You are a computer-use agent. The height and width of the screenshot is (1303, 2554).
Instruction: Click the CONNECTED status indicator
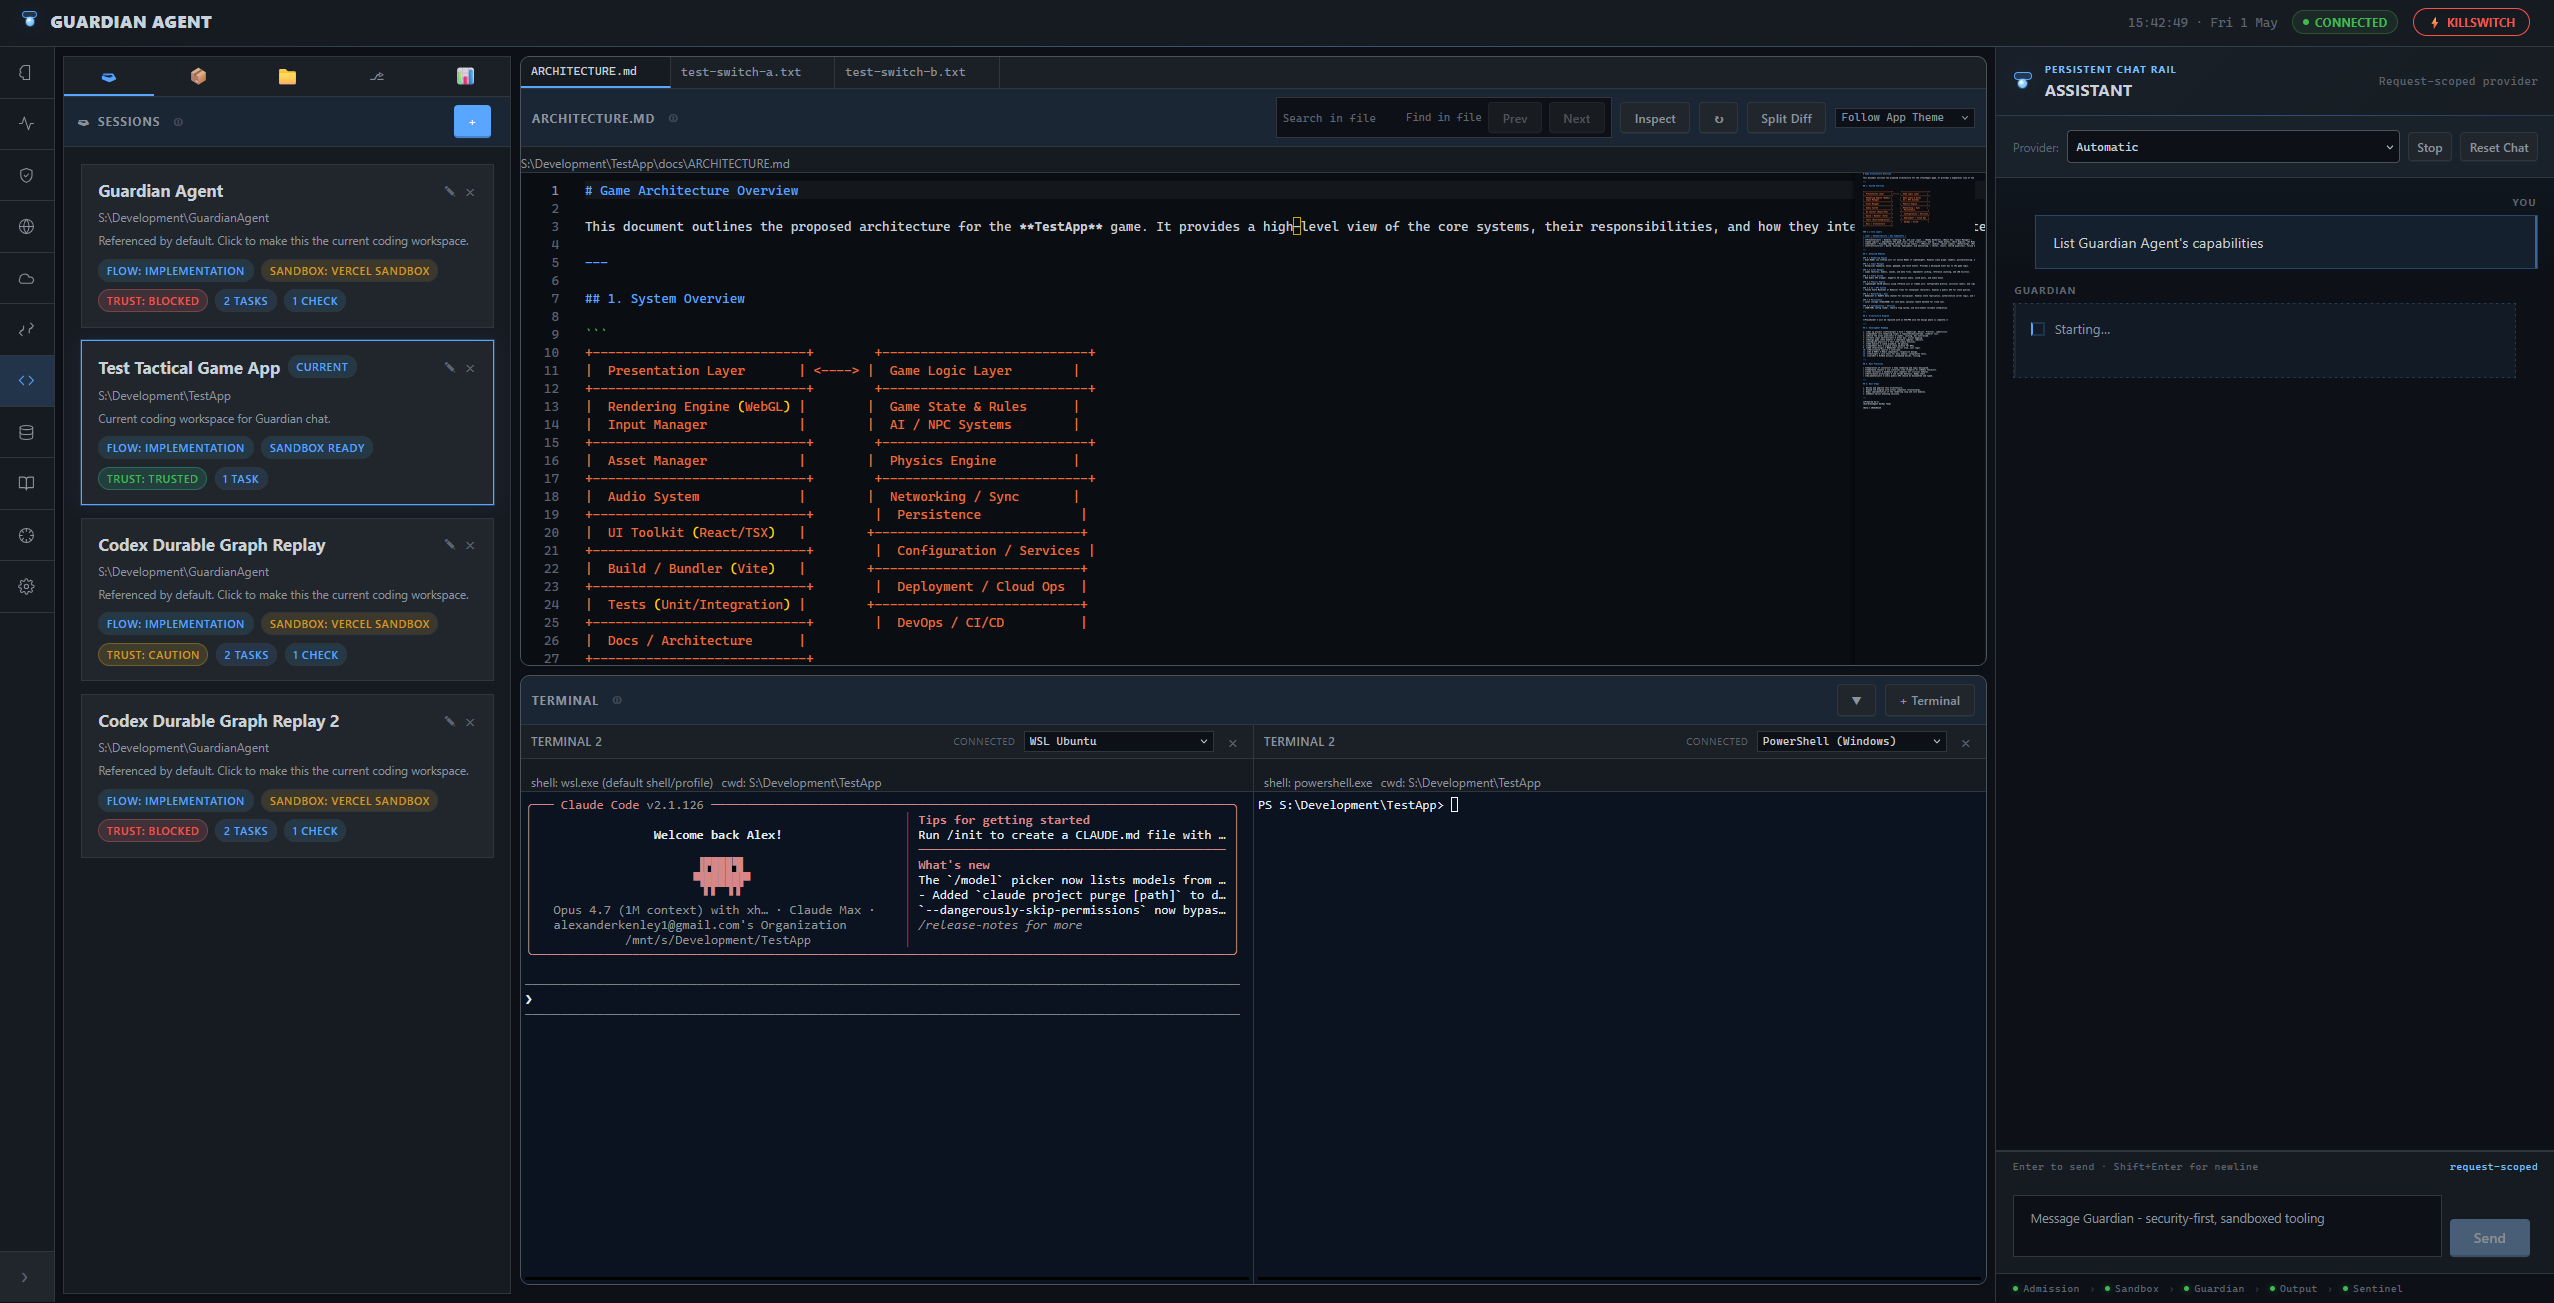2344,22
